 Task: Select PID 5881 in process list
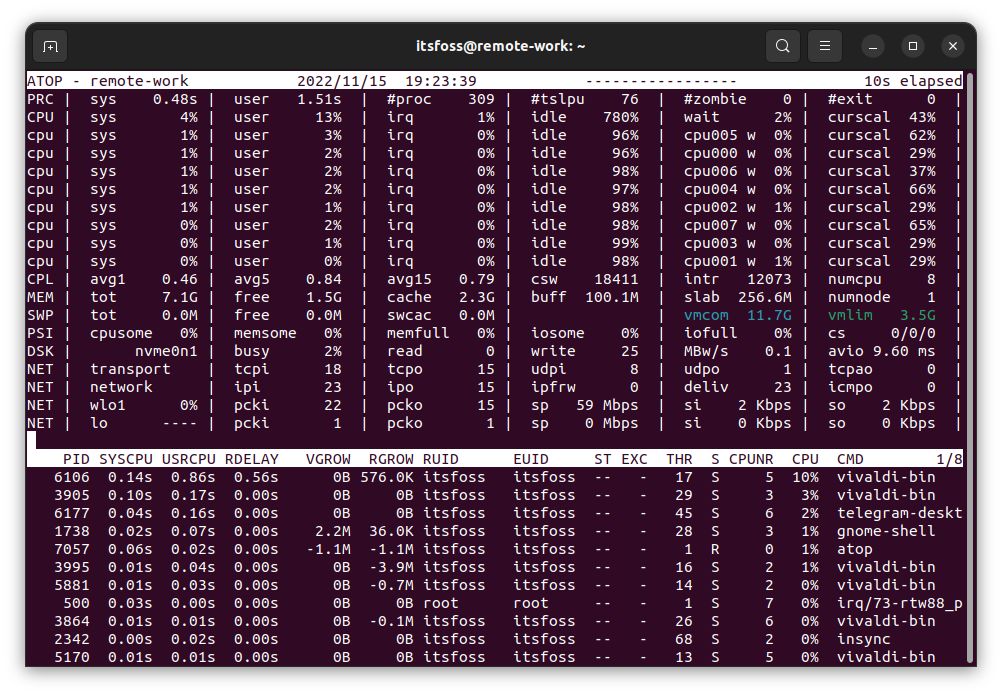tap(72, 585)
